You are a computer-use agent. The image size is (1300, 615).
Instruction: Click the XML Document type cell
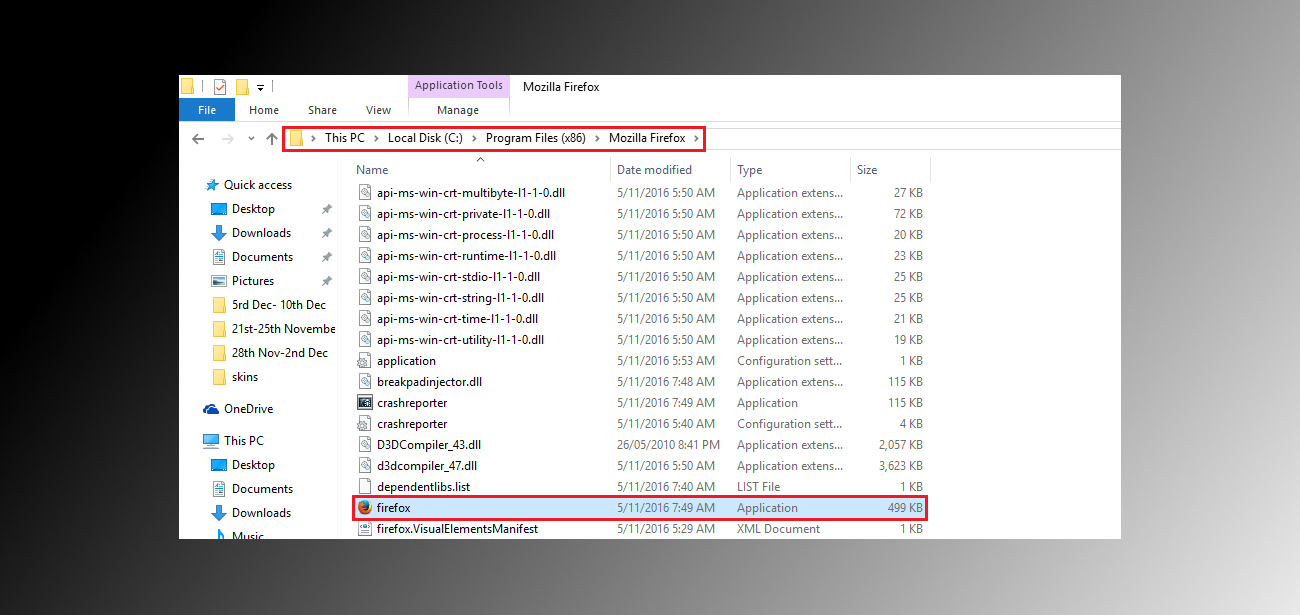(x=778, y=529)
